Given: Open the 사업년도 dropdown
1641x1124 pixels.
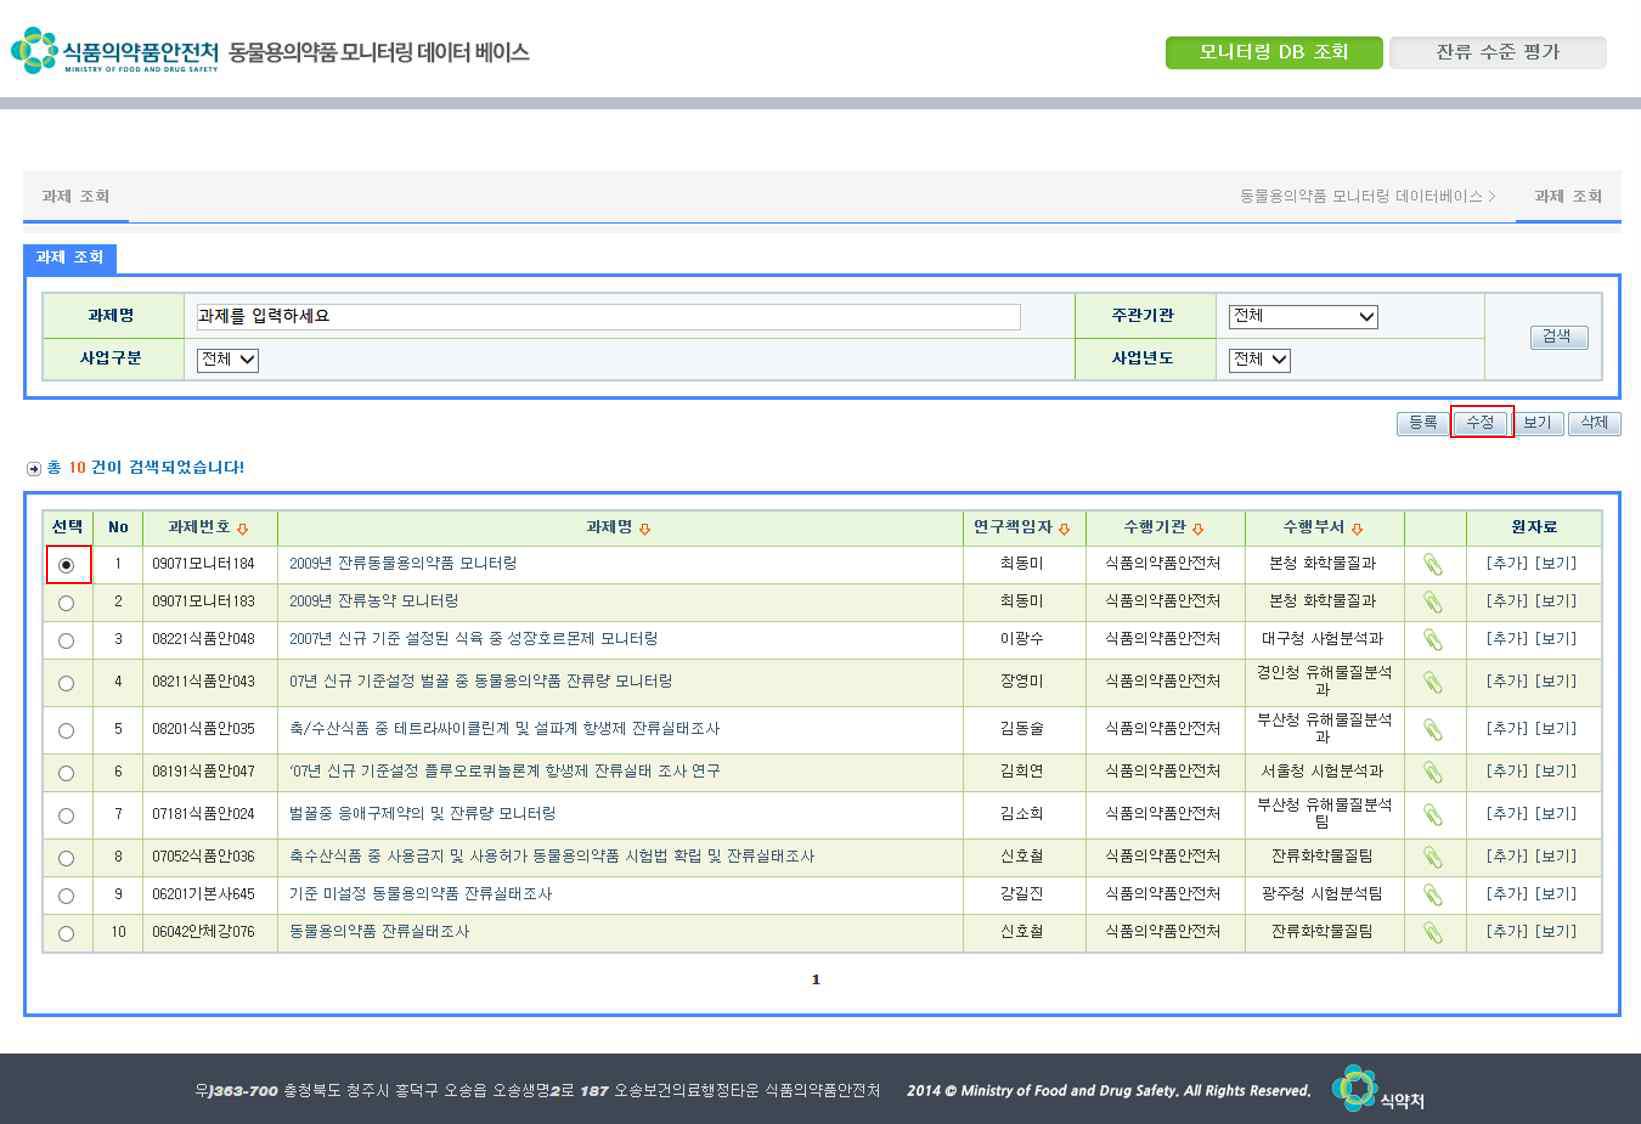Looking at the screenshot, I should [1260, 360].
